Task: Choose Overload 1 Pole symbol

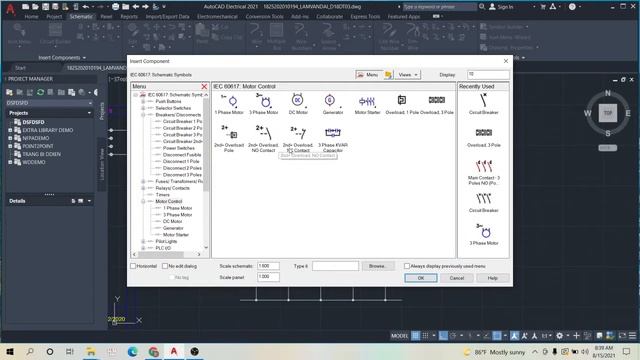Action: point(402,104)
